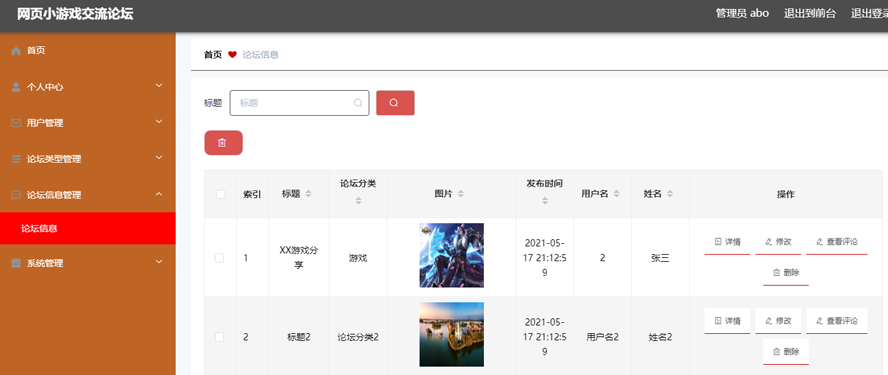Open the 论坛类型管理 sidebar menu
Image resolution: width=888 pixels, height=375 pixels.
coord(88,159)
